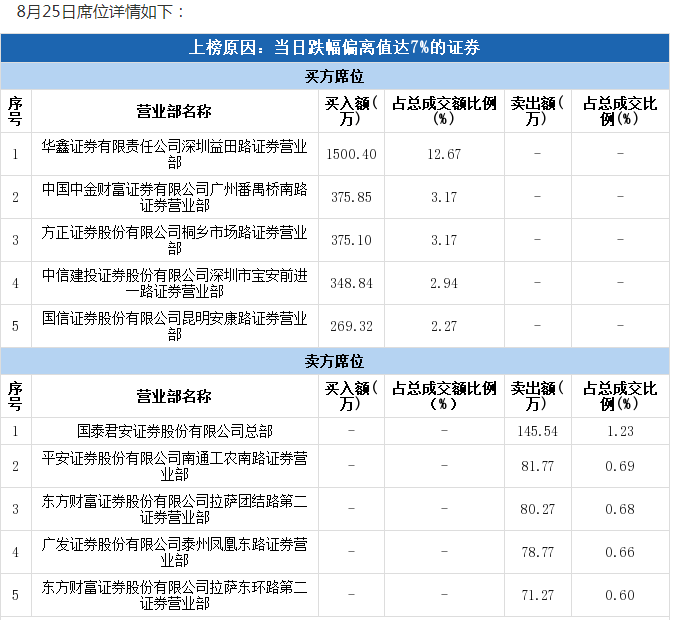Select the buy amount 375.10
Viewport: 674px width, 620px height.
coord(351,240)
